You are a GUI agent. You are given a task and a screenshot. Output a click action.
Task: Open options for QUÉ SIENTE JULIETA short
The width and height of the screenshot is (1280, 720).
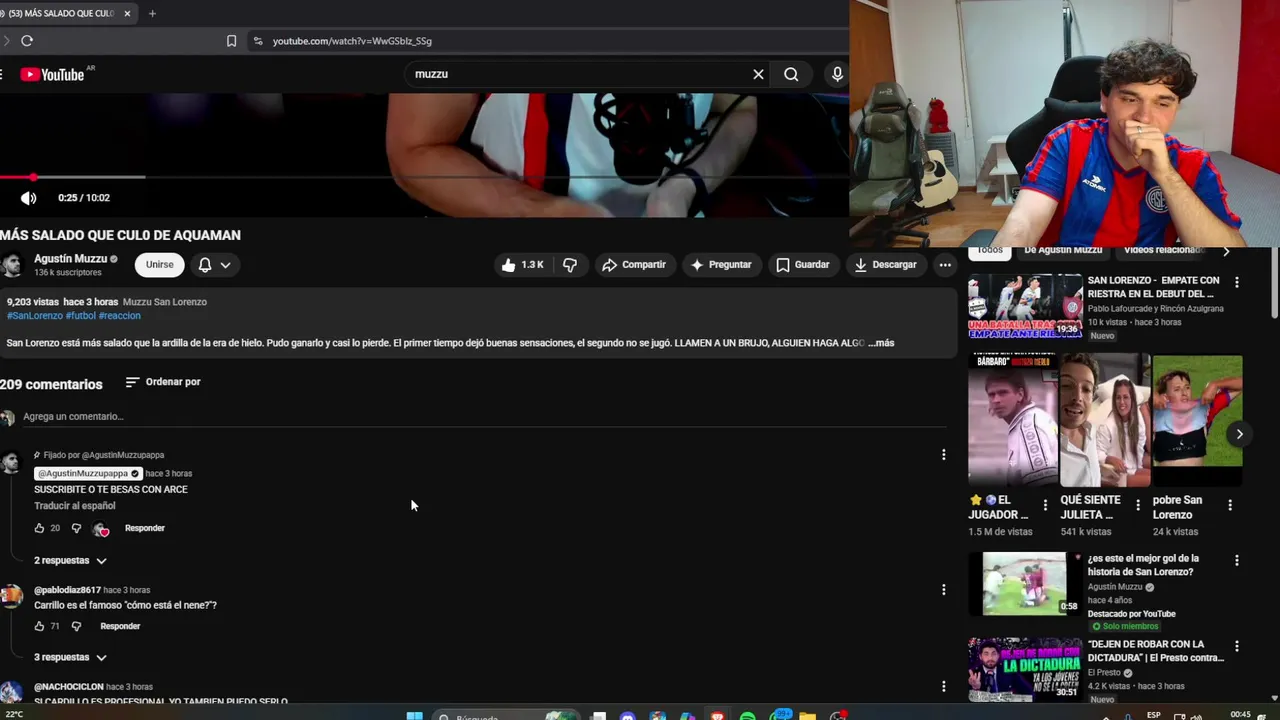pos(1137,506)
